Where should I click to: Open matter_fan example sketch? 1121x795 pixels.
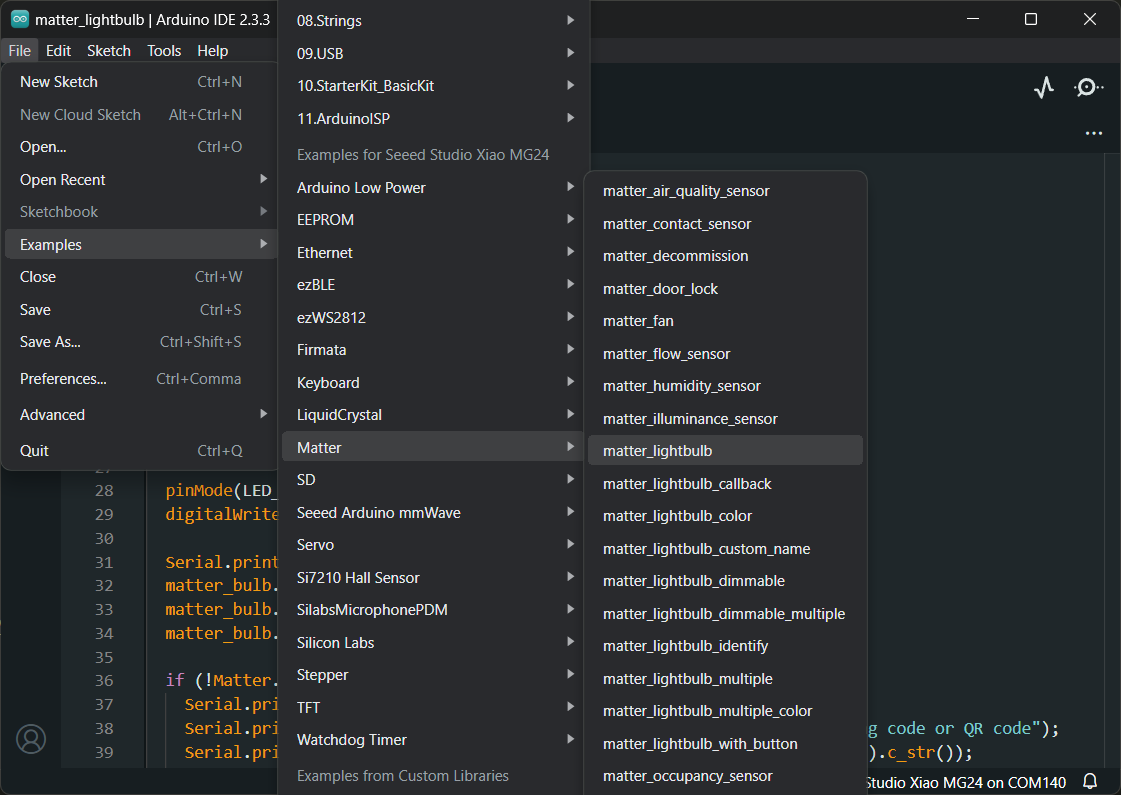point(725,321)
